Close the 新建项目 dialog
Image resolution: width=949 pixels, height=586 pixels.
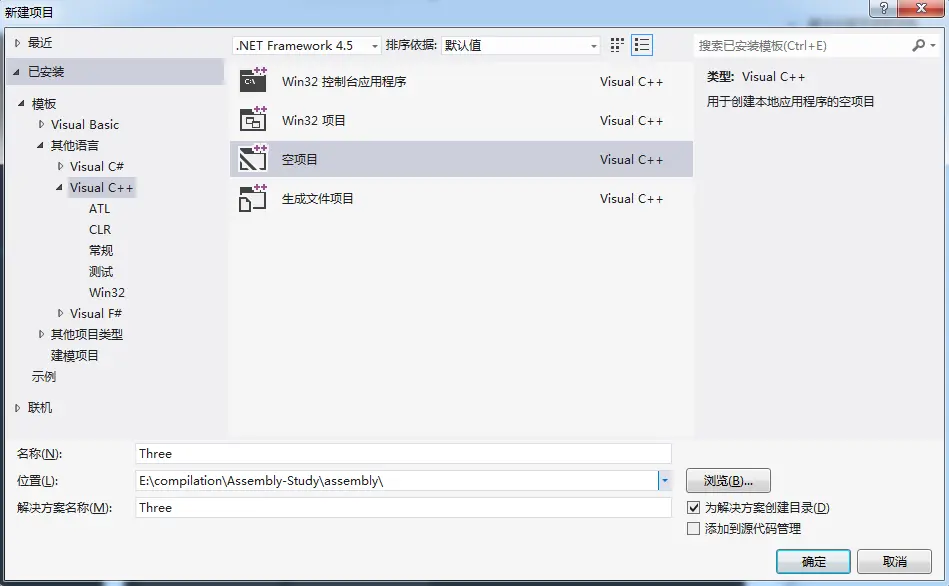(921, 8)
